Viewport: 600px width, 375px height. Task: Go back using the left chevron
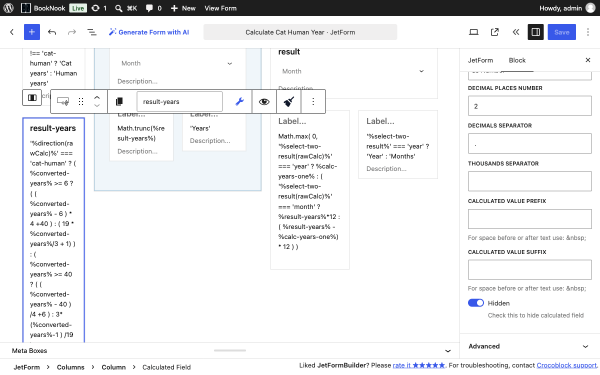(12, 32)
